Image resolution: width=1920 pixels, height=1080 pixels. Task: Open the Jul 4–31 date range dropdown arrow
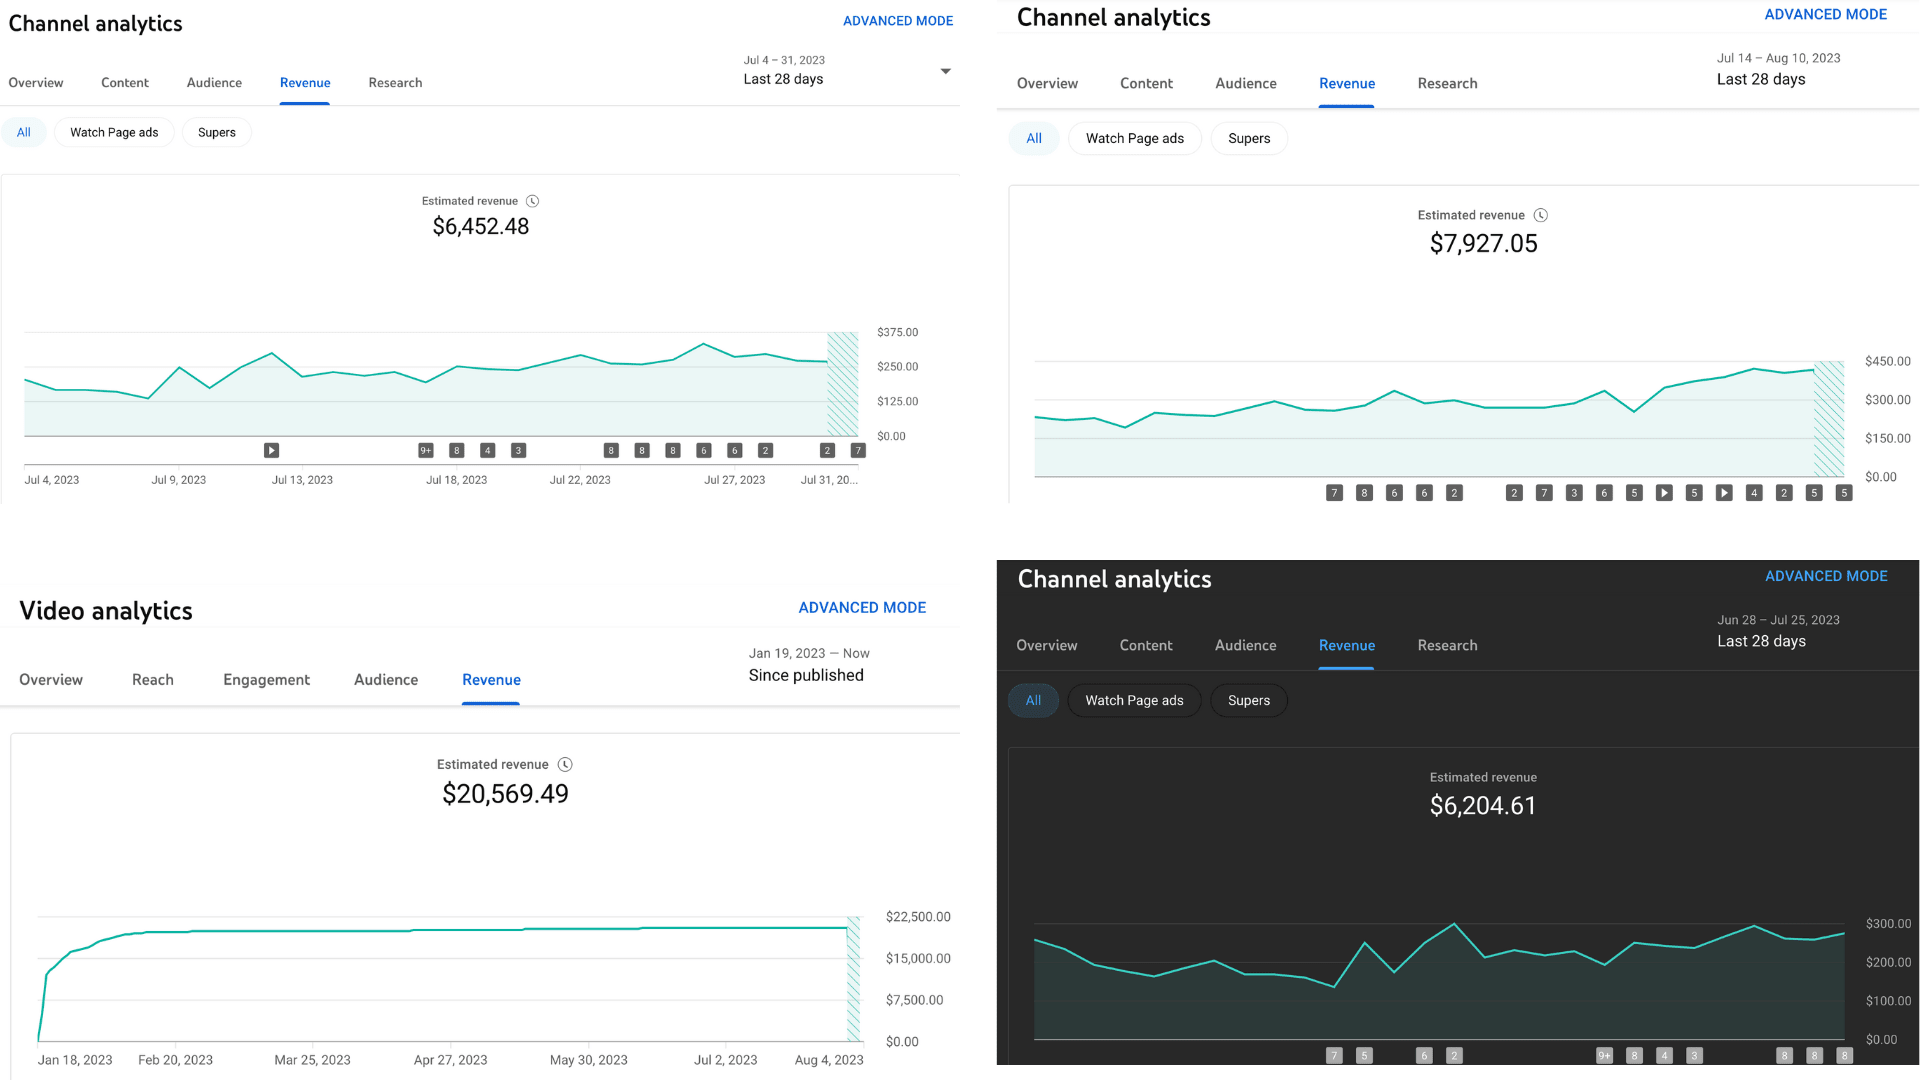pos(945,71)
